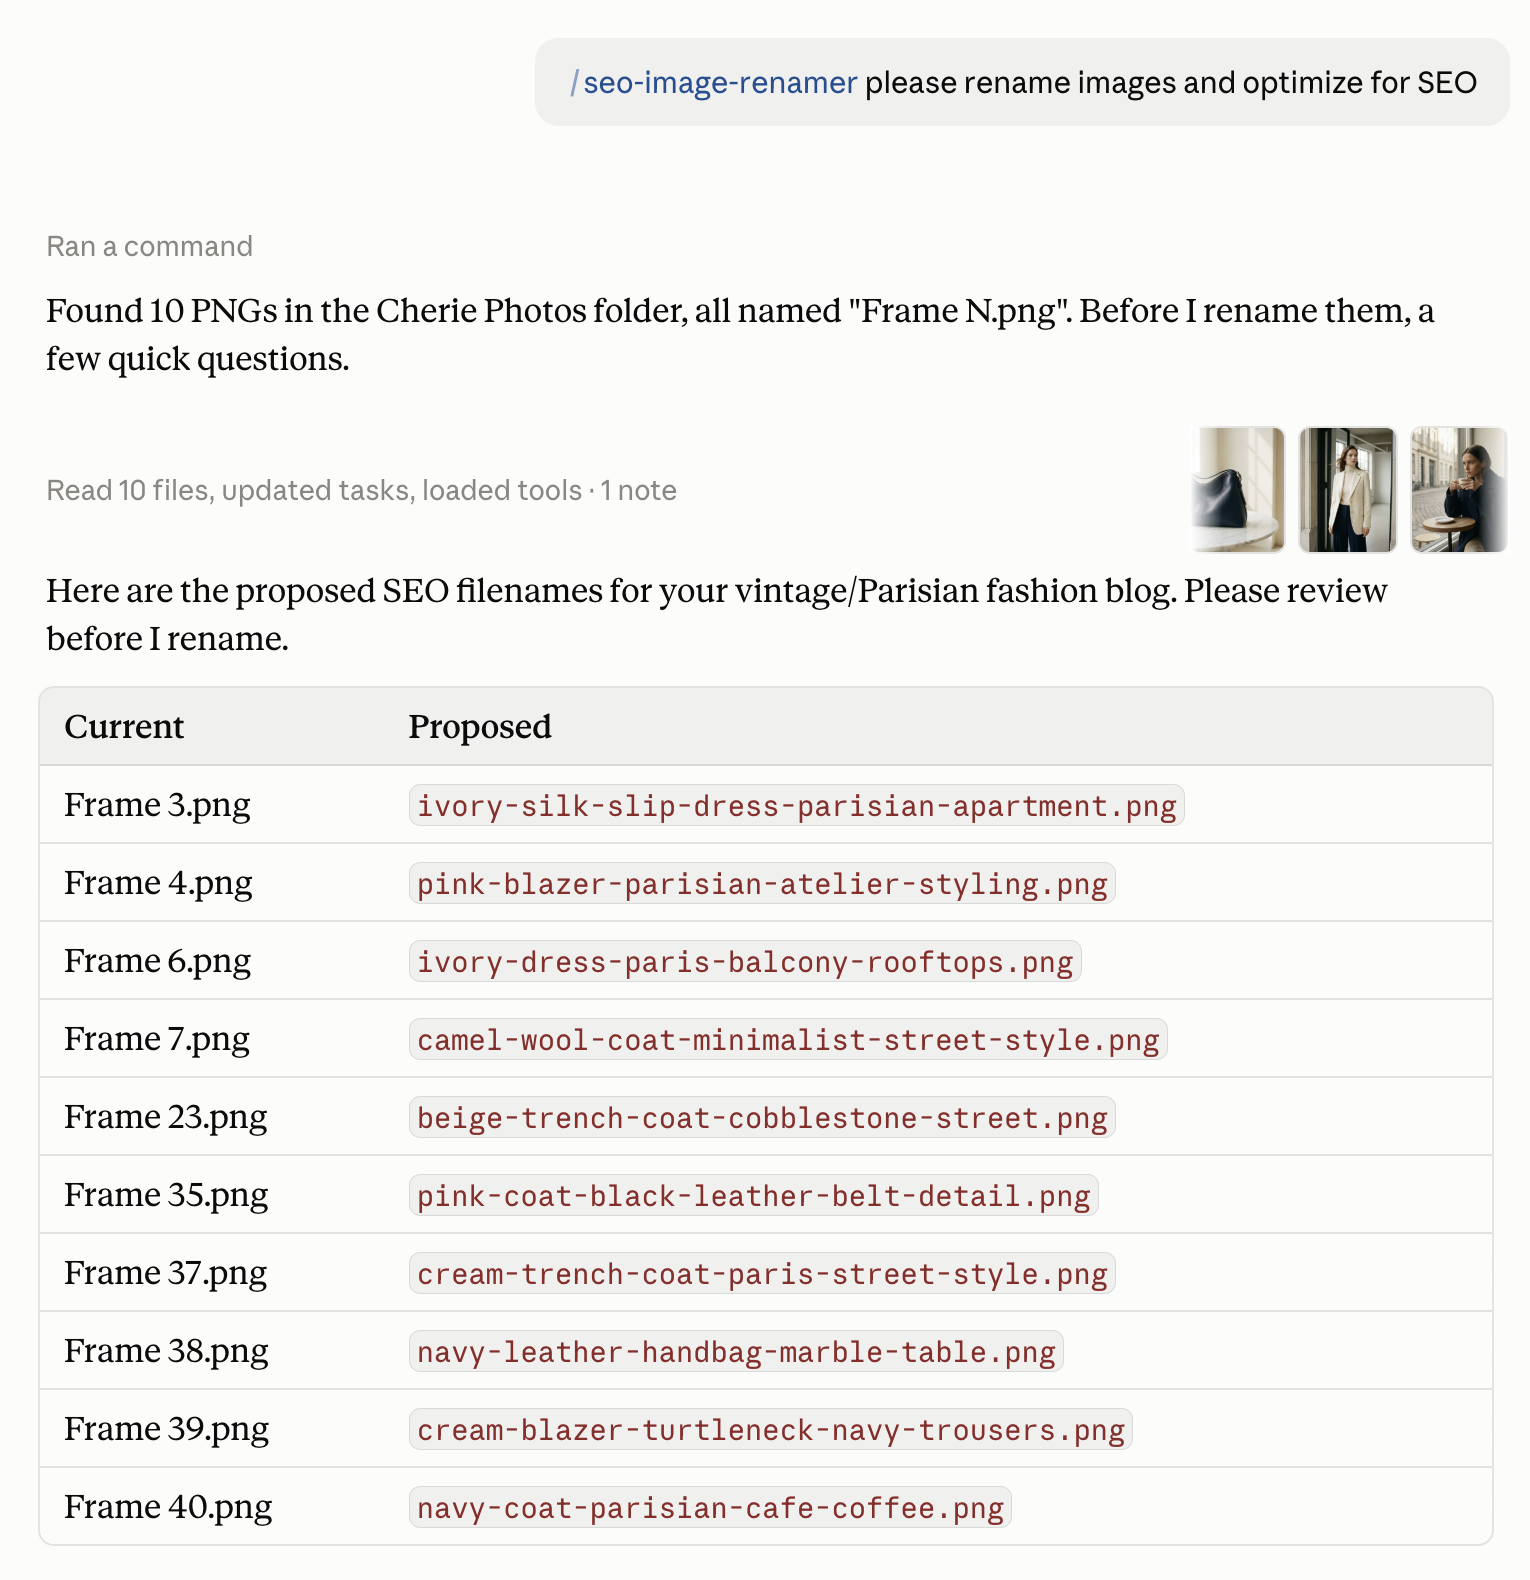Click the Frame 38.png table cell
1530x1580 pixels.
pos(166,1351)
